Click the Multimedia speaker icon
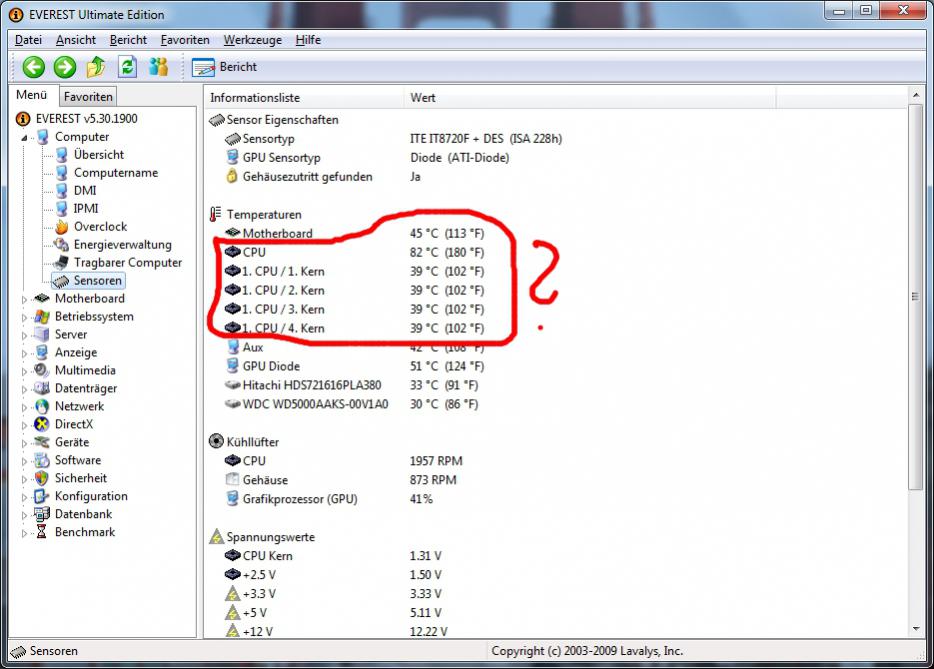The image size is (934, 669). (x=42, y=370)
